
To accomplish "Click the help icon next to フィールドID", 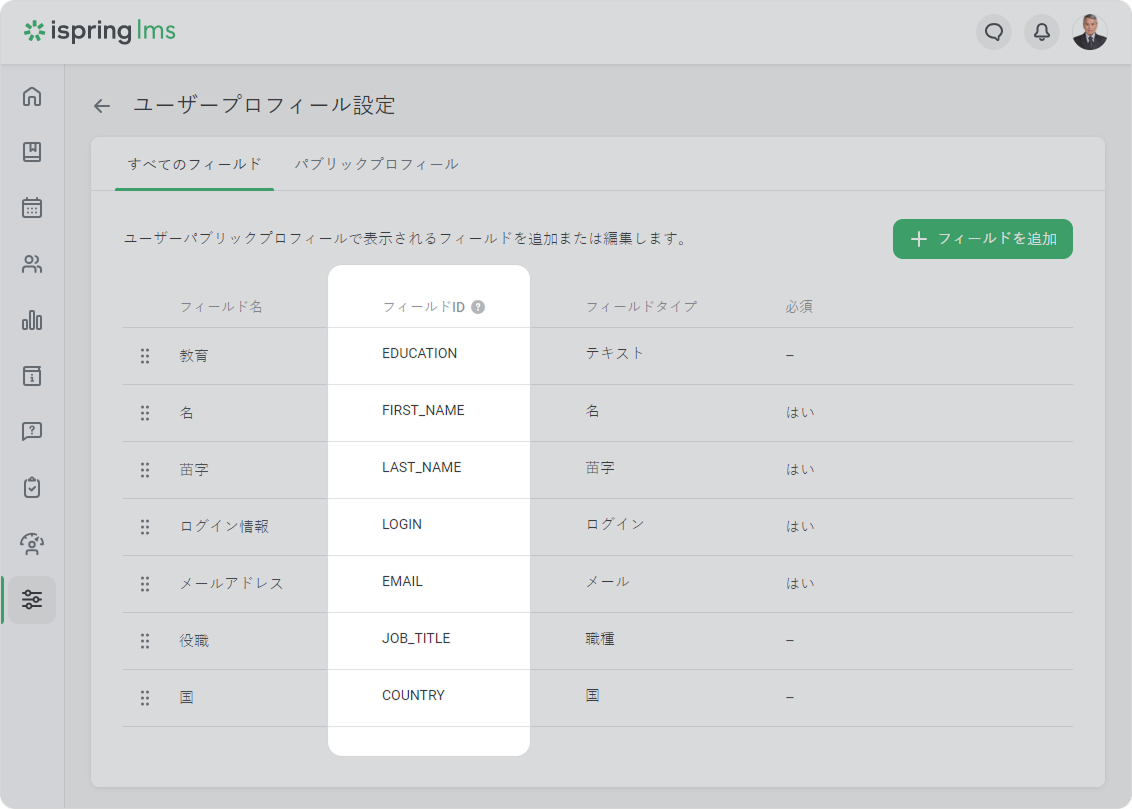I will pos(478,307).
